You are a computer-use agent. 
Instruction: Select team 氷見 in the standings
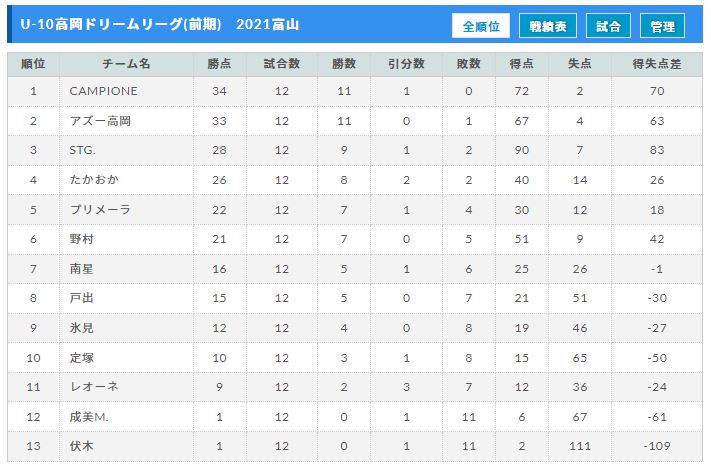[82, 328]
